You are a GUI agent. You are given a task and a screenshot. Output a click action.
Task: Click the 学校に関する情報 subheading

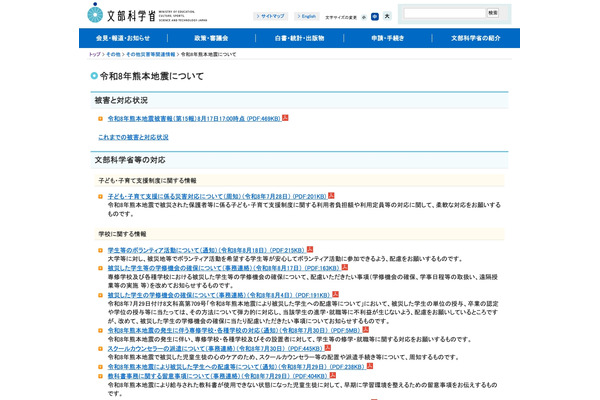(122, 234)
